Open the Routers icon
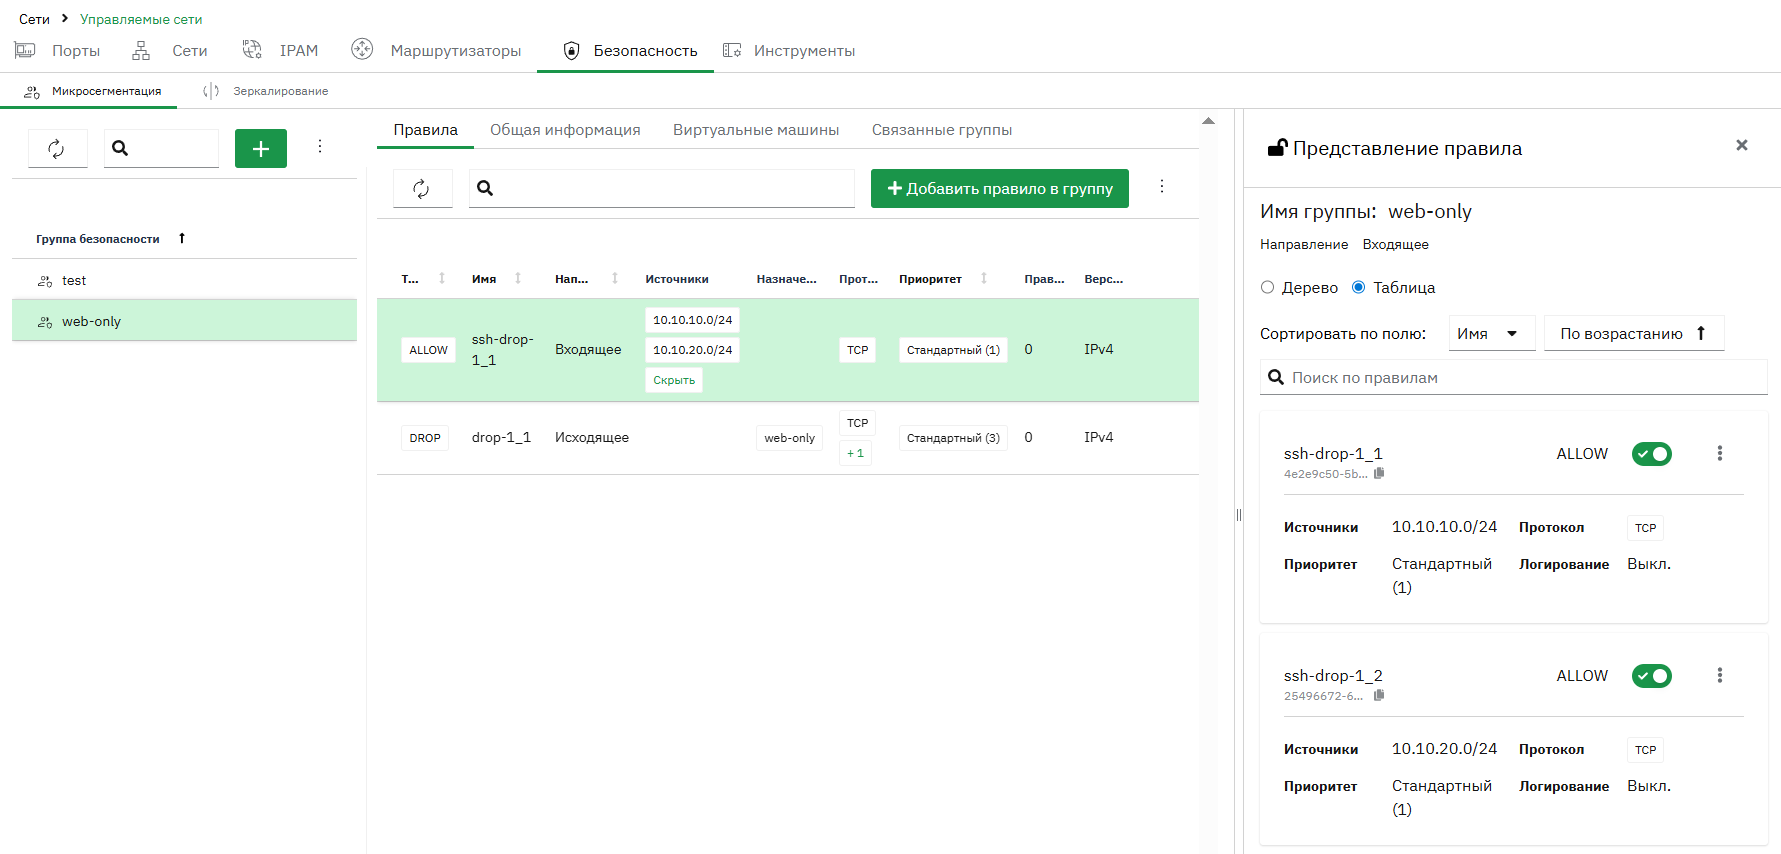1781x854 pixels. point(362,49)
